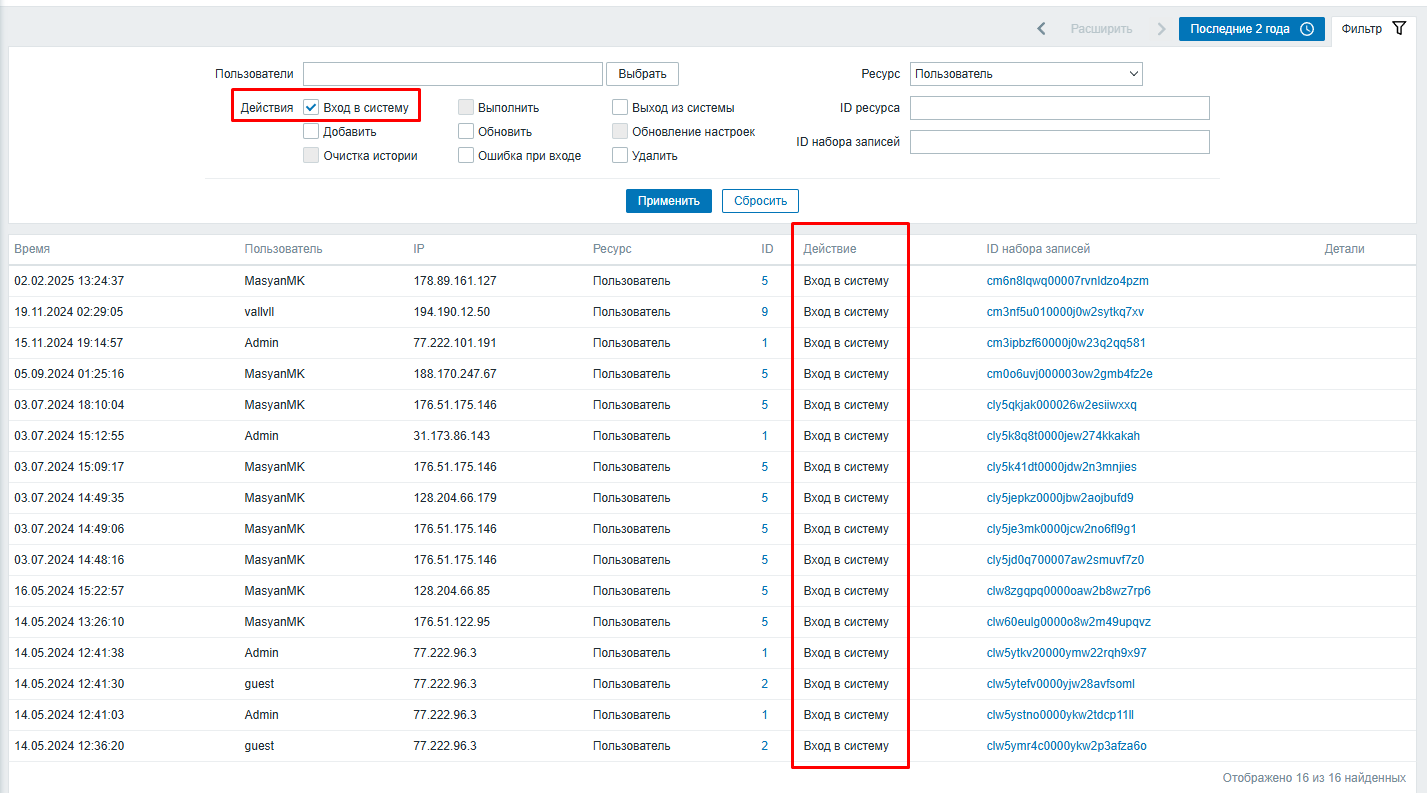Check the Удалить action checkbox

(x=620, y=155)
